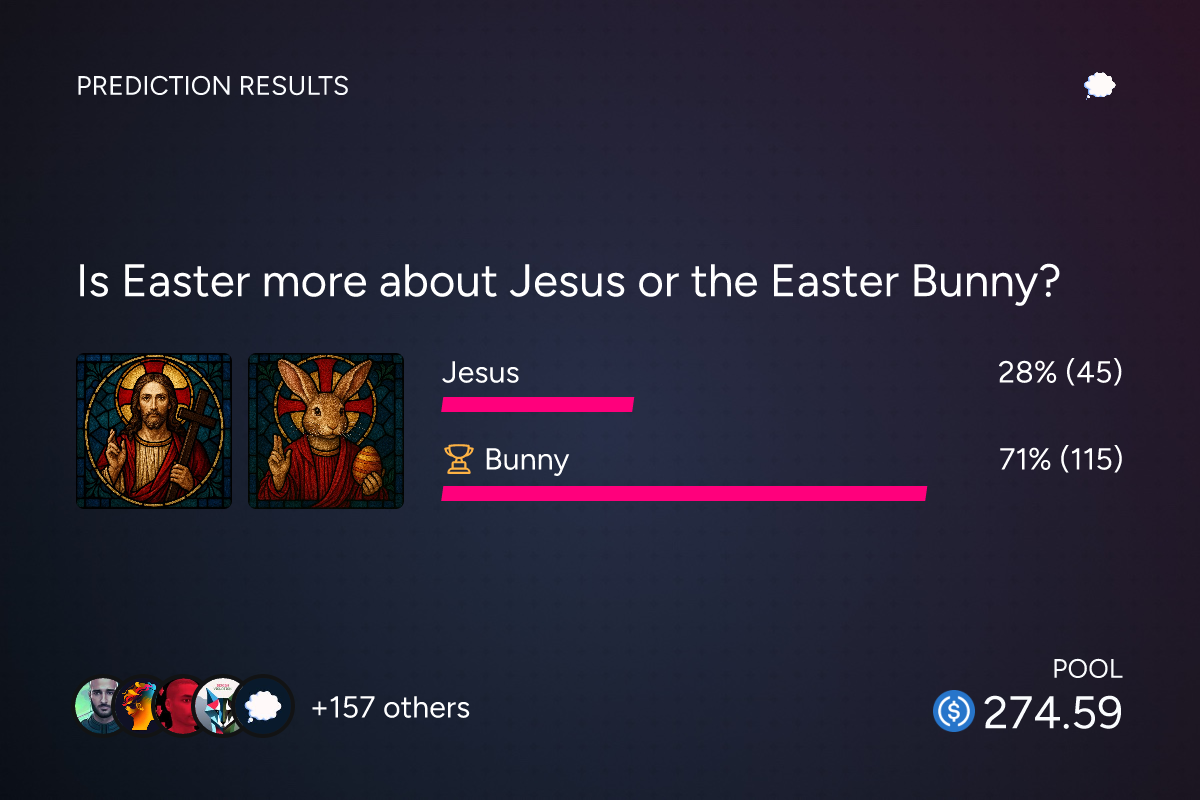Click the 71% (115) vote count
This screenshot has width=1200, height=800.
coord(1061,460)
